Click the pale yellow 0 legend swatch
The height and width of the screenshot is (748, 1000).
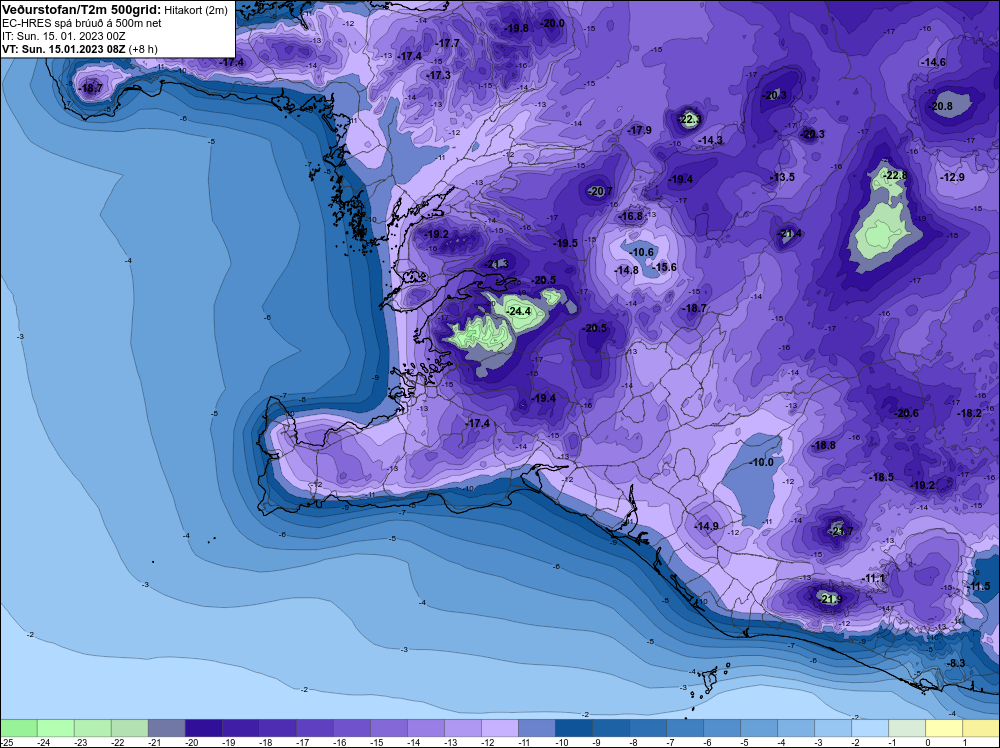[944, 728]
